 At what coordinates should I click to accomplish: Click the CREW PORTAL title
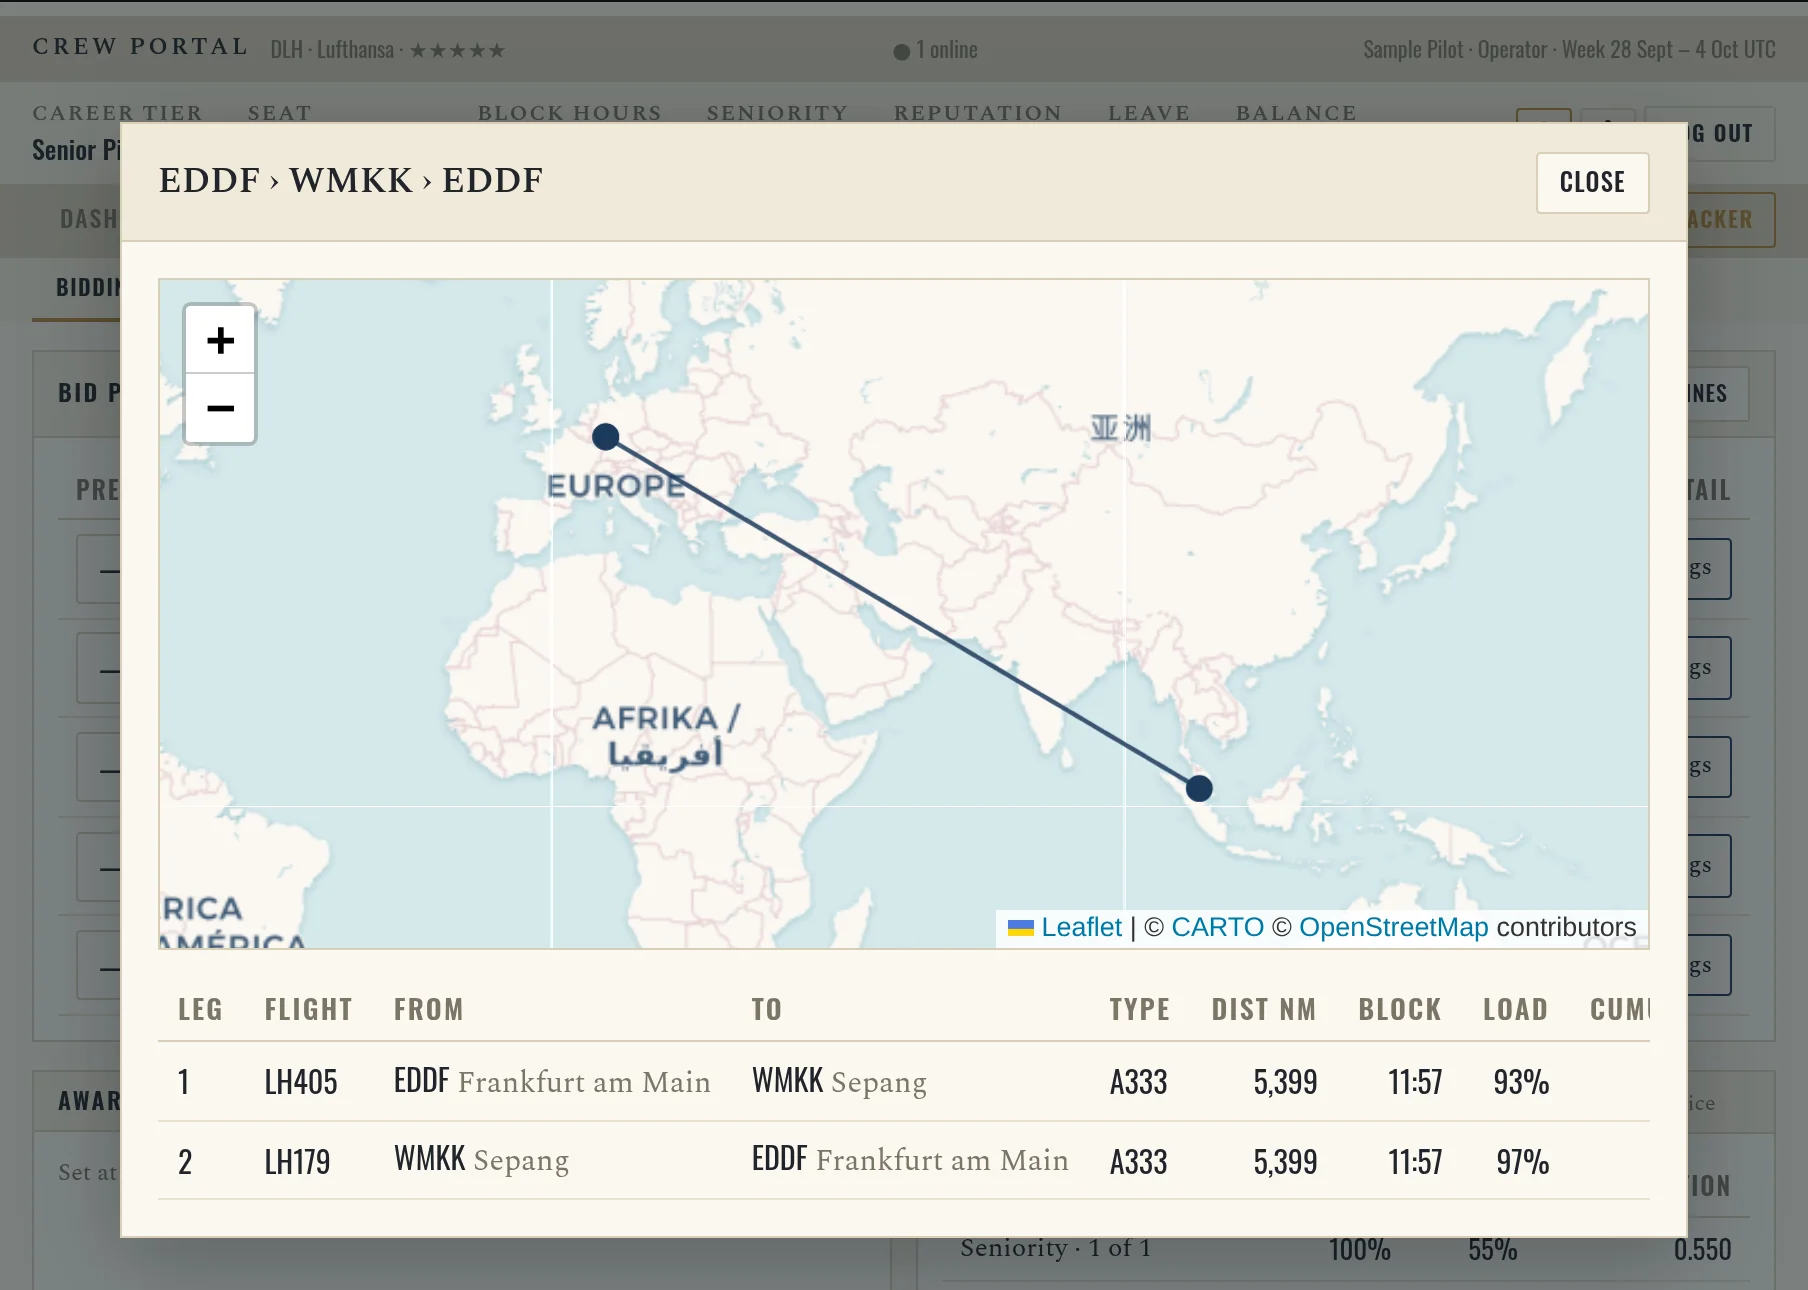click(x=140, y=47)
